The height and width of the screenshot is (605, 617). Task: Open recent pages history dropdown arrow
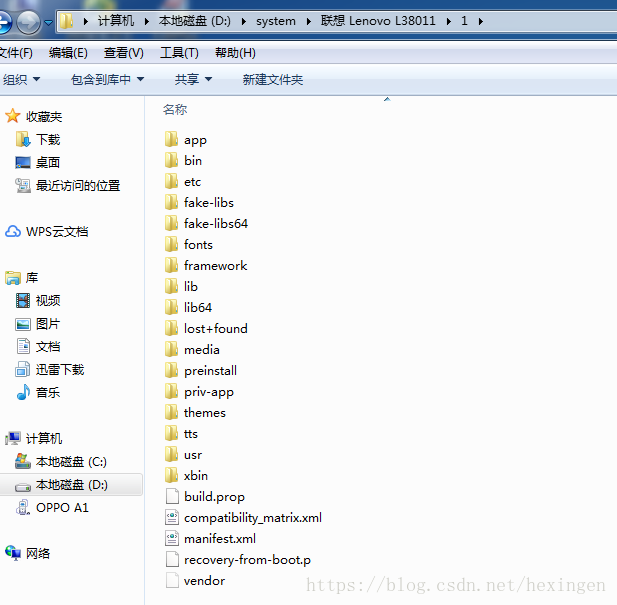coord(48,22)
